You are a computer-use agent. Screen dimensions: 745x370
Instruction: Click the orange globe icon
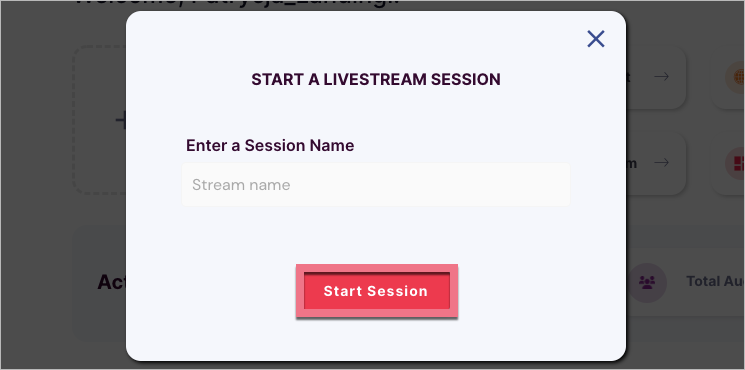[735, 77]
